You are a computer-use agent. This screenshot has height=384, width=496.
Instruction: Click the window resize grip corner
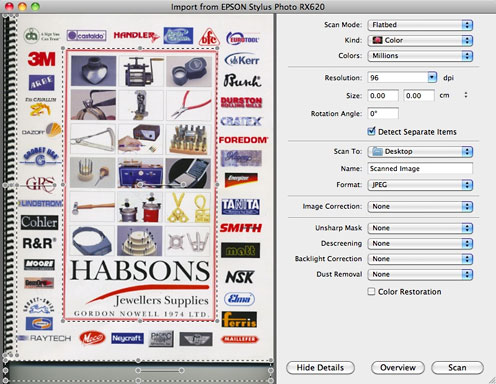492,380
